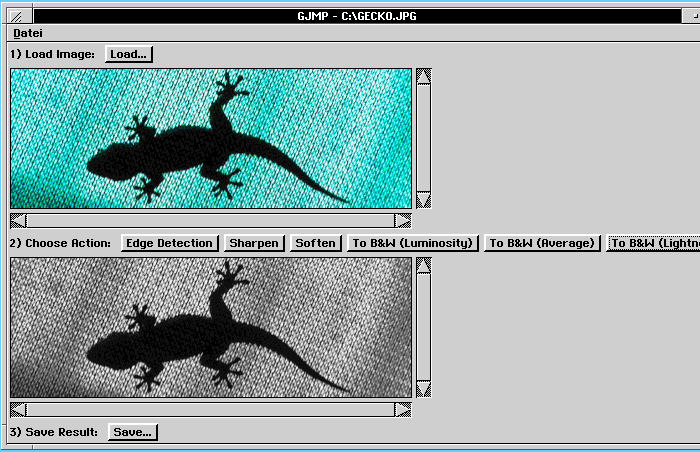Apply the Sharpen action

pos(253,243)
